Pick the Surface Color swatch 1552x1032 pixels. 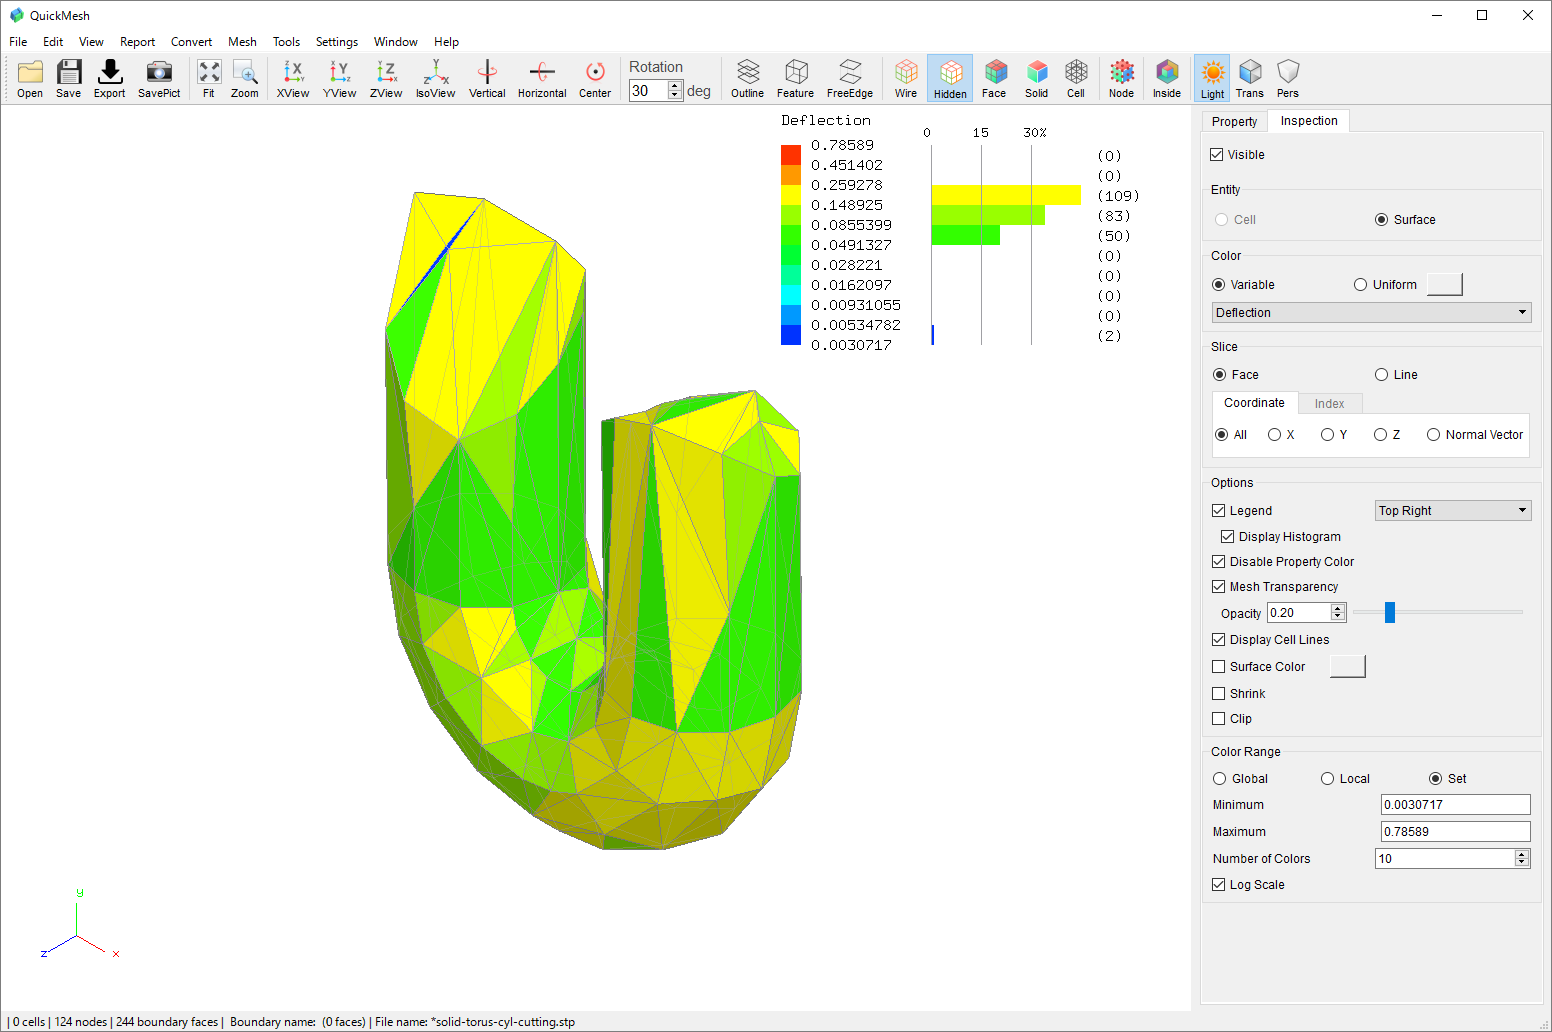pos(1347,667)
